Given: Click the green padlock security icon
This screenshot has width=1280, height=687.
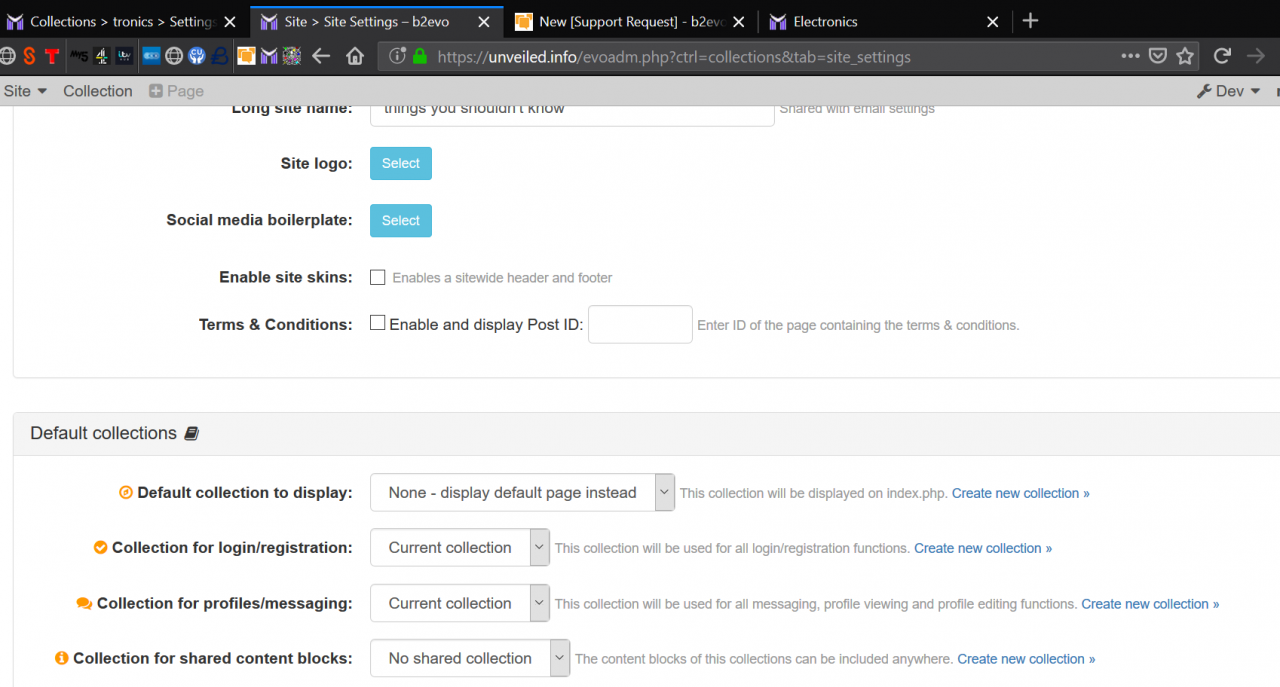Looking at the screenshot, I should (419, 57).
